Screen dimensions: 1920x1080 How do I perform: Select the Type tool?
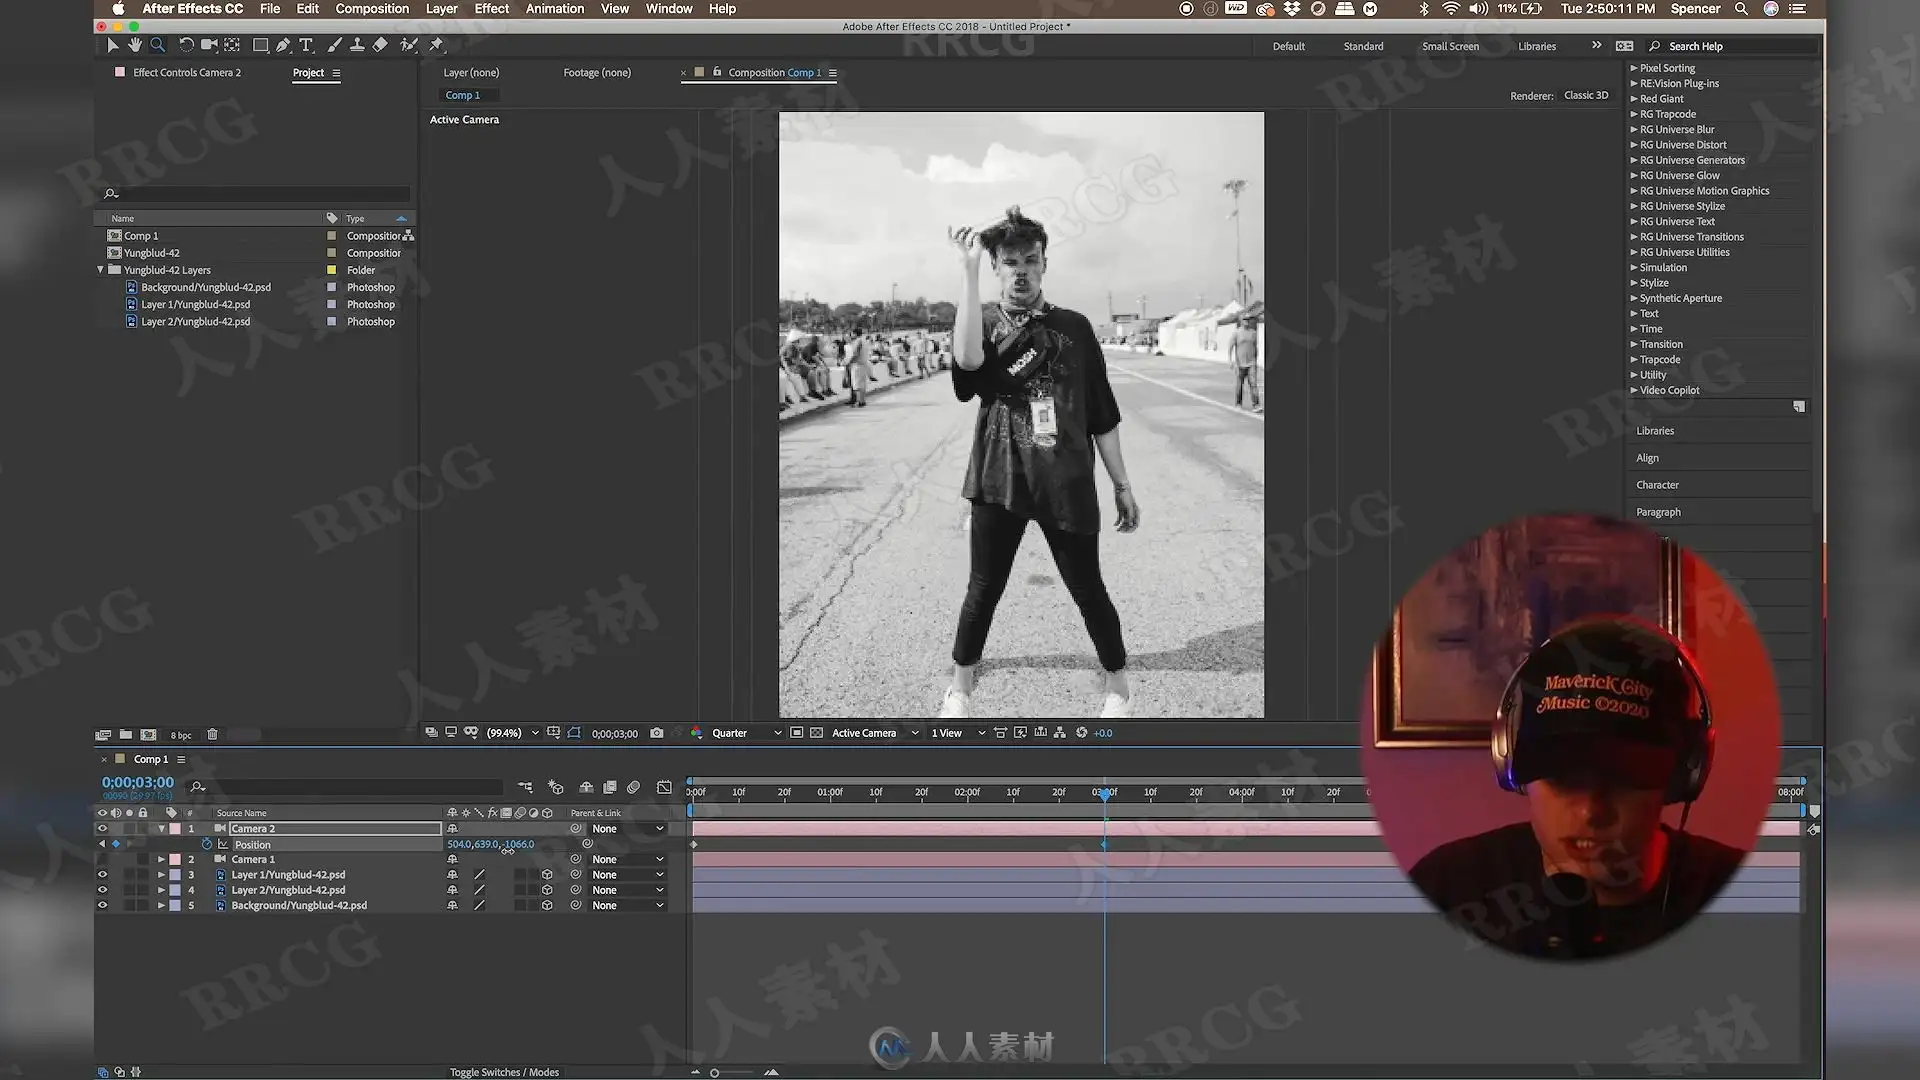(x=306, y=45)
